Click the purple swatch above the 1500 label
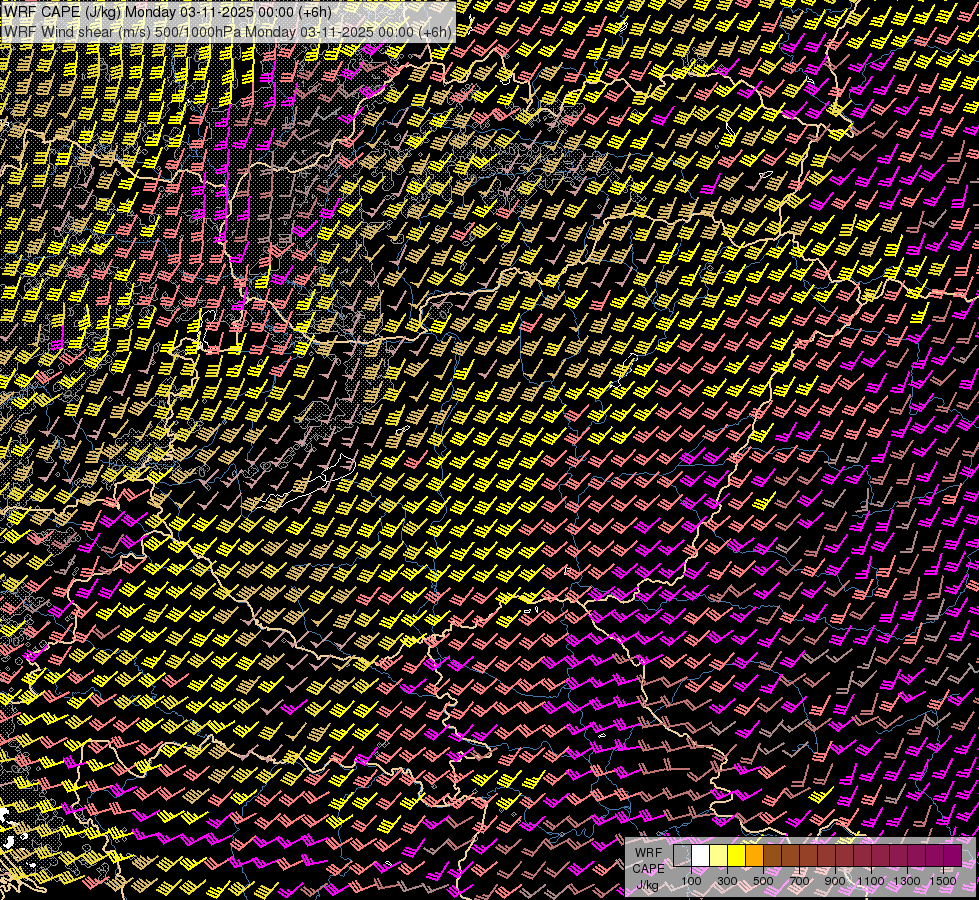Viewport: 979px width, 900px height. [x=952, y=856]
